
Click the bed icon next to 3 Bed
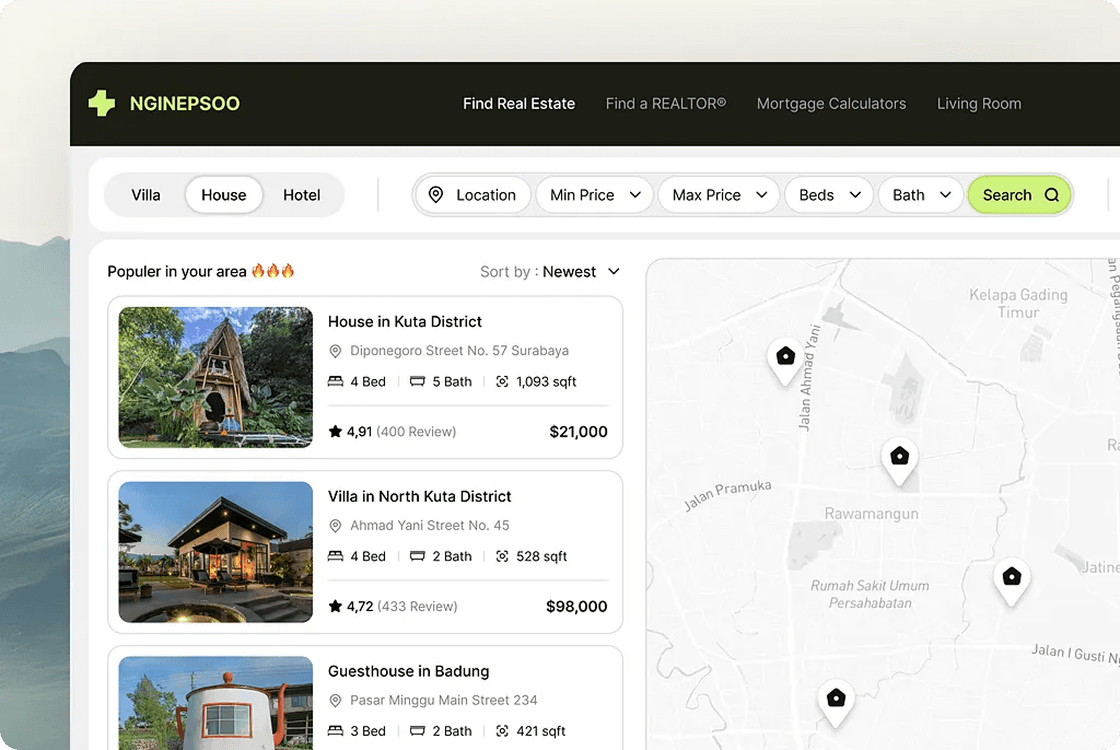335,731
